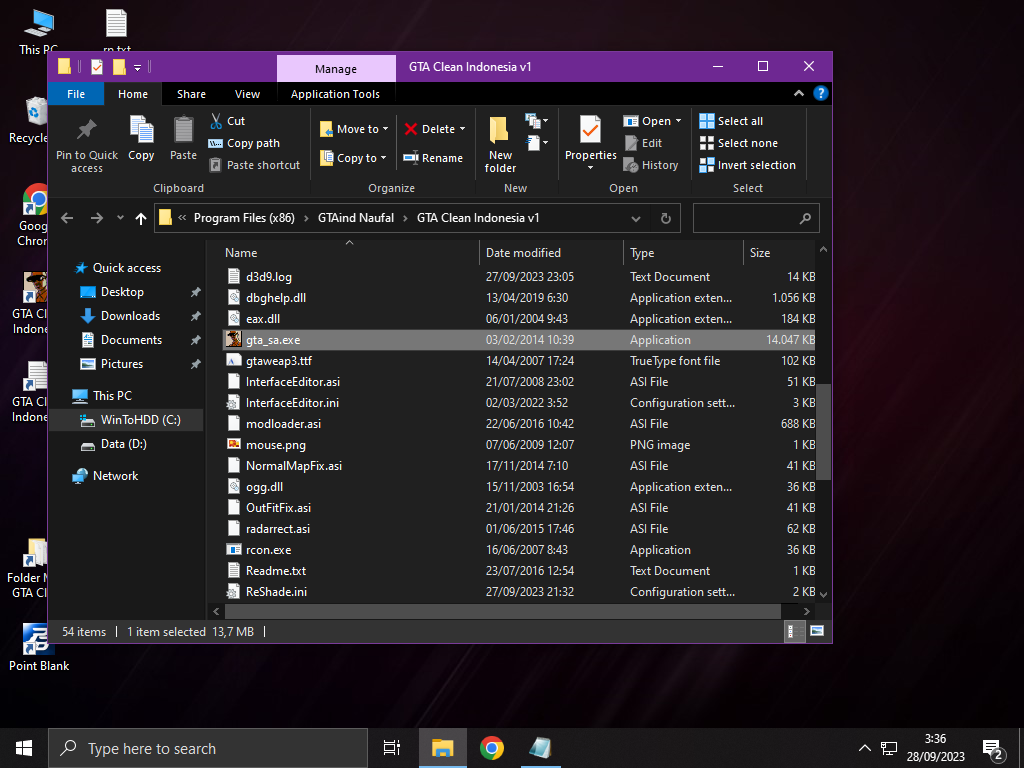Expand the Open dropdown arrow

pos(679,121)
